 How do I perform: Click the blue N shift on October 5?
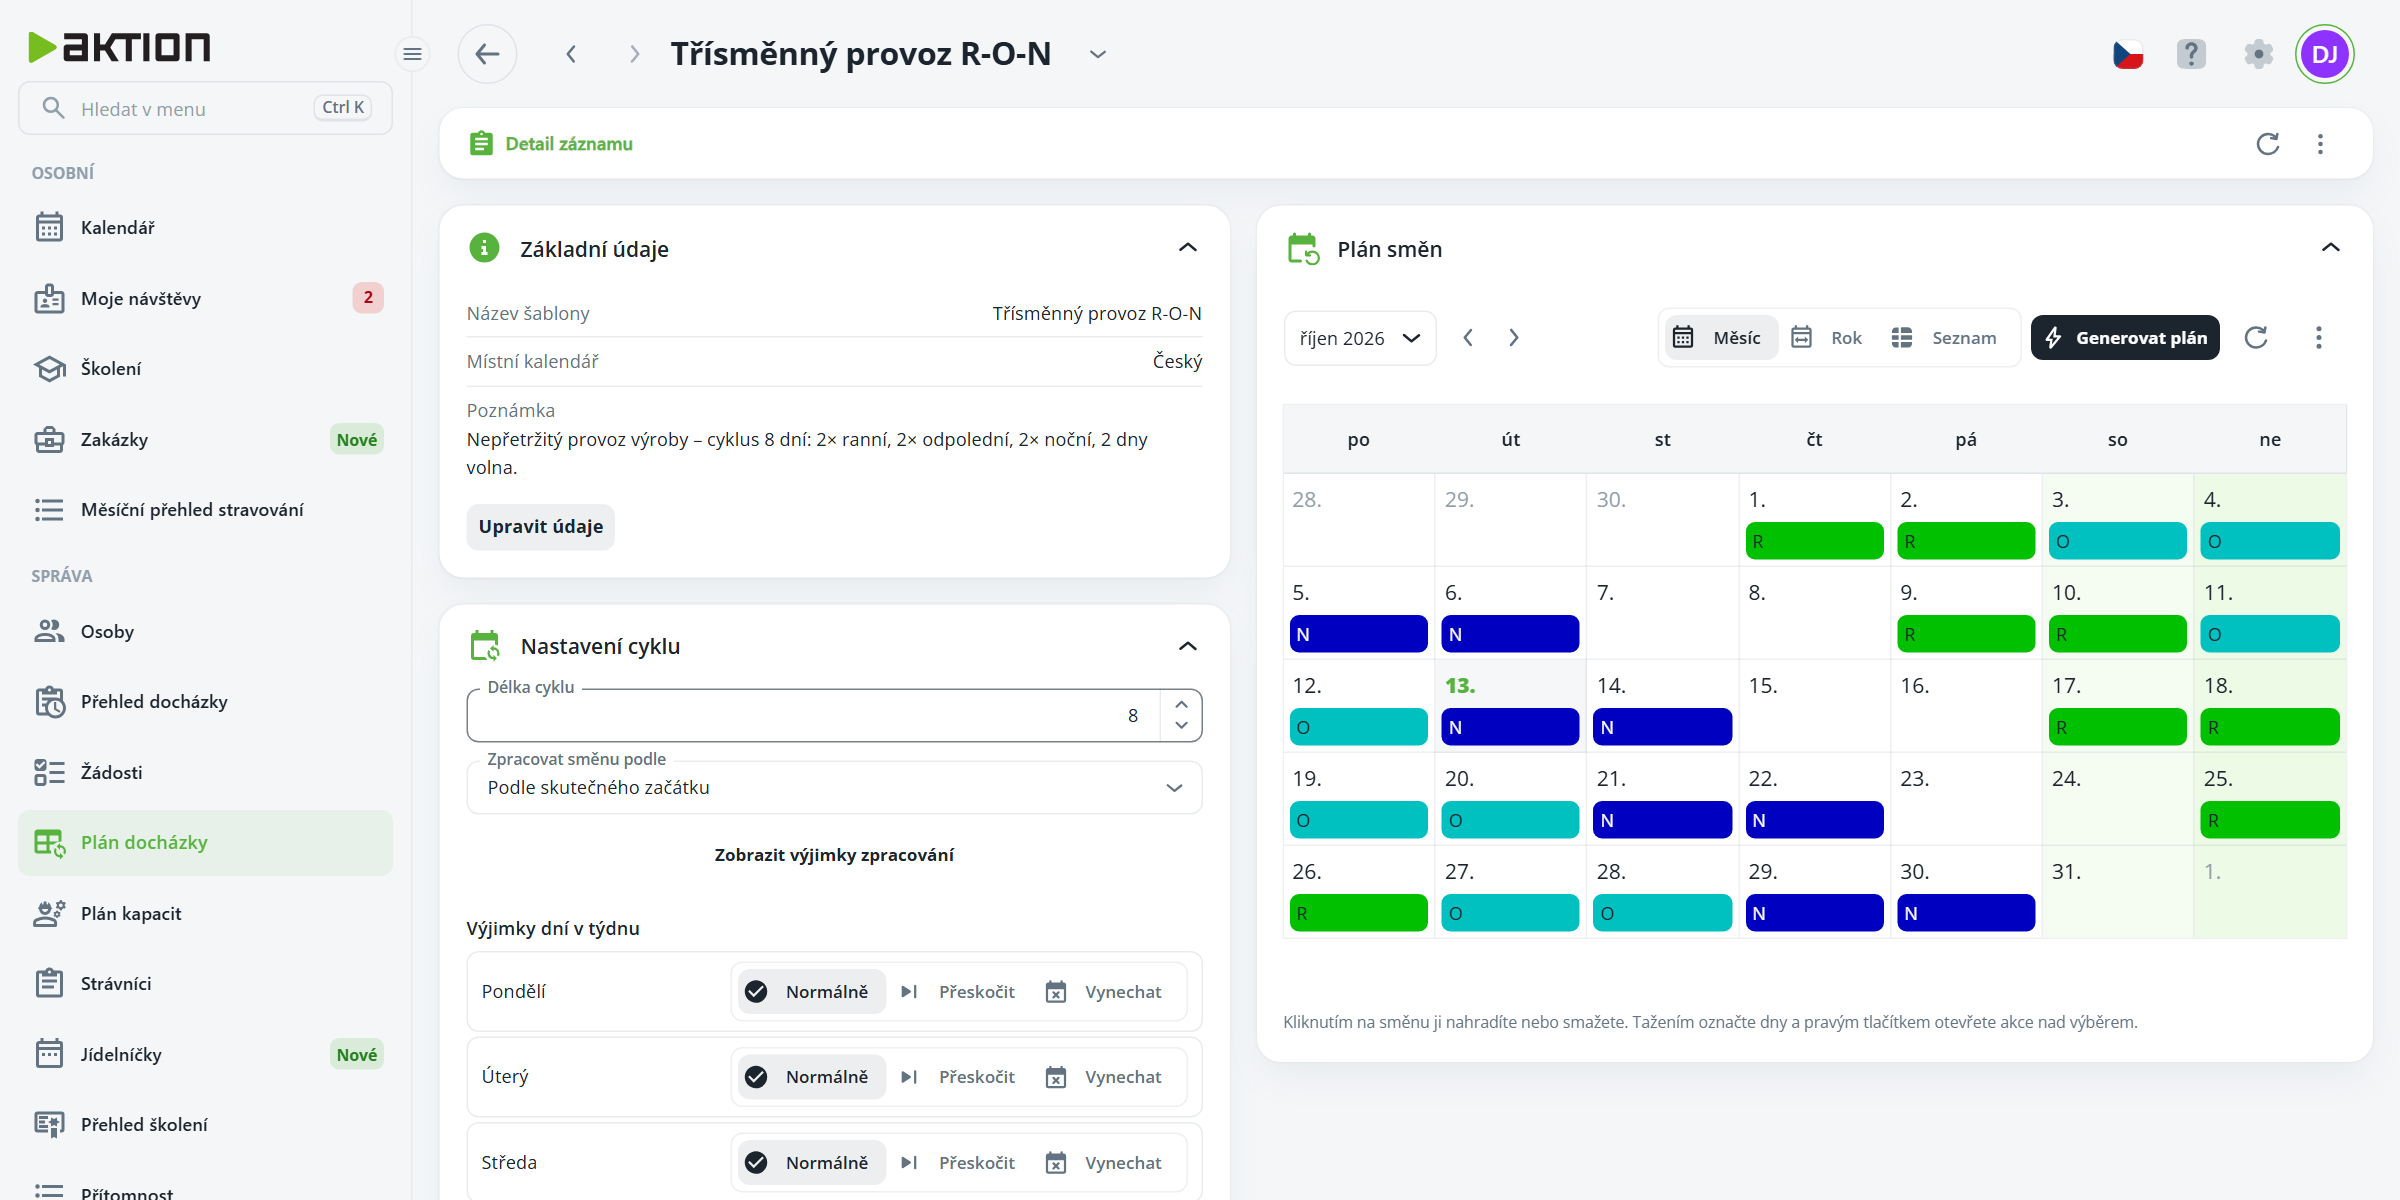1358,634
